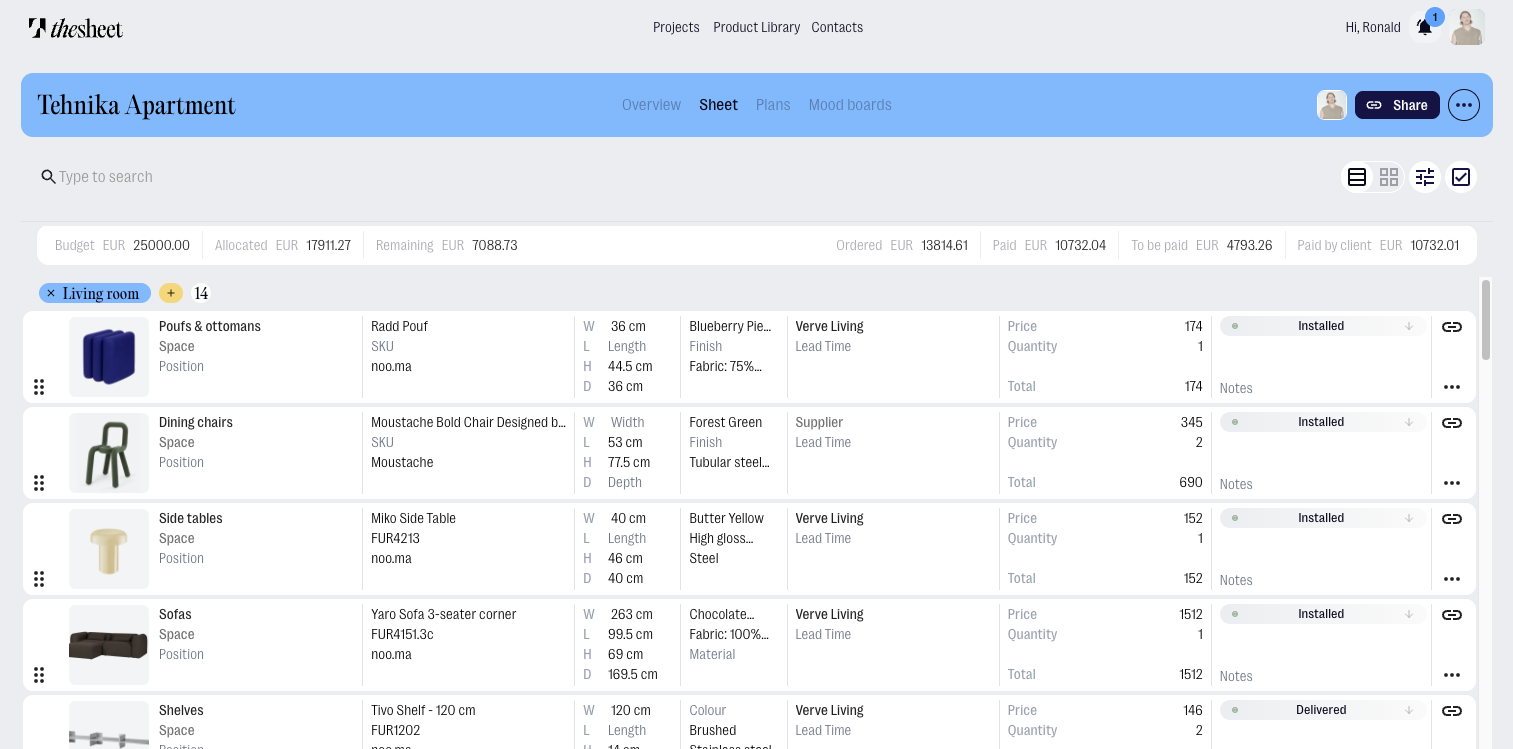Open the filter settings icon
The width and height of the screenshot is (1513, 749).
[1425, 177]
